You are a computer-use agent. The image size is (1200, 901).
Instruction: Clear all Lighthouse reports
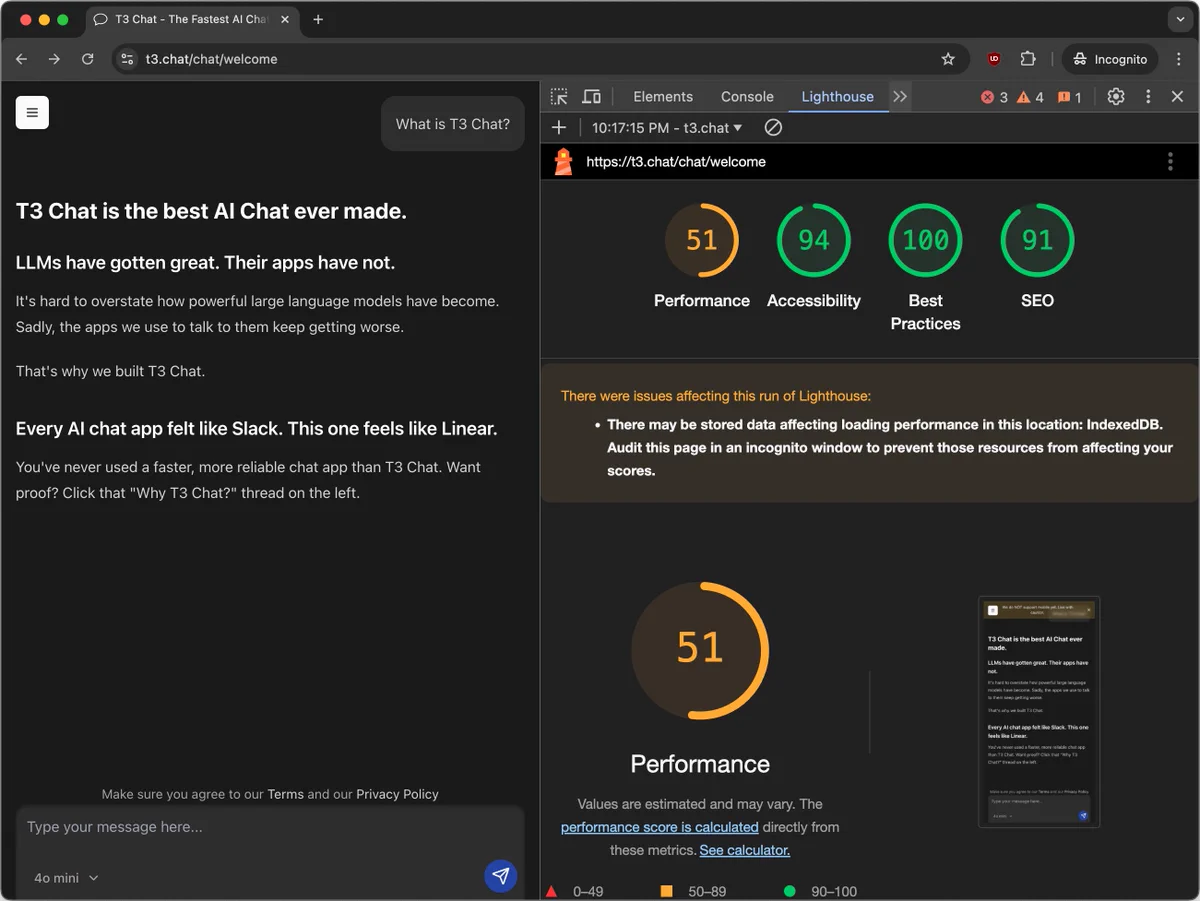point(773,127)
